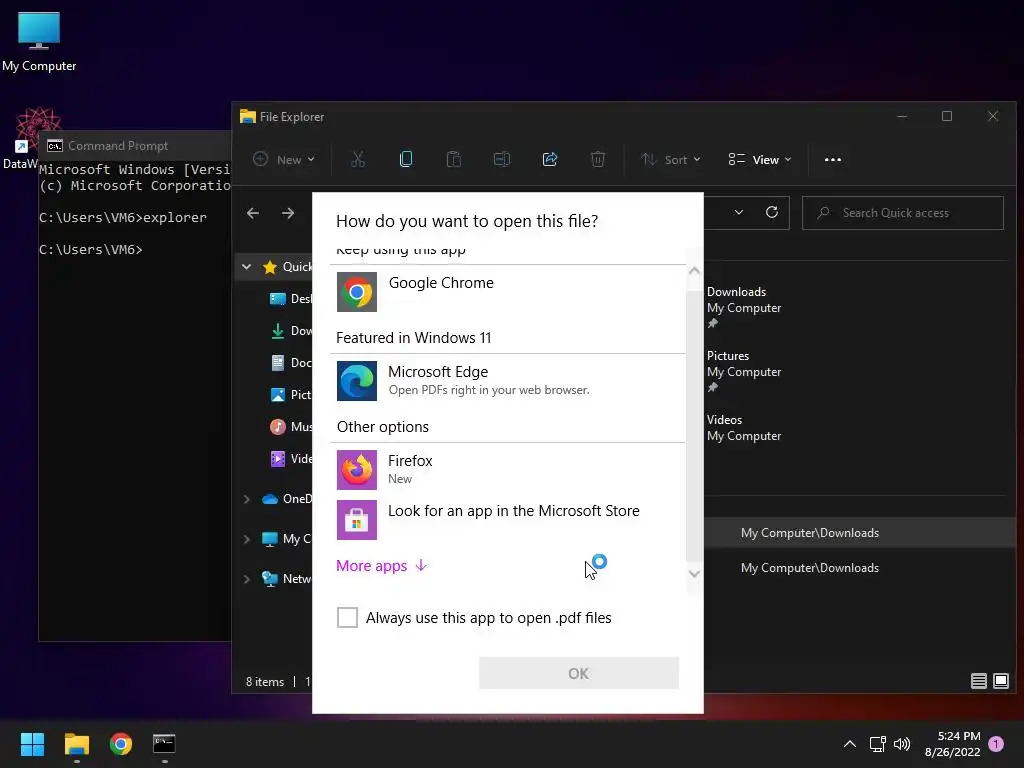Check Always use this app for .pdf files
1024x768 pixels.
(347, 617)
